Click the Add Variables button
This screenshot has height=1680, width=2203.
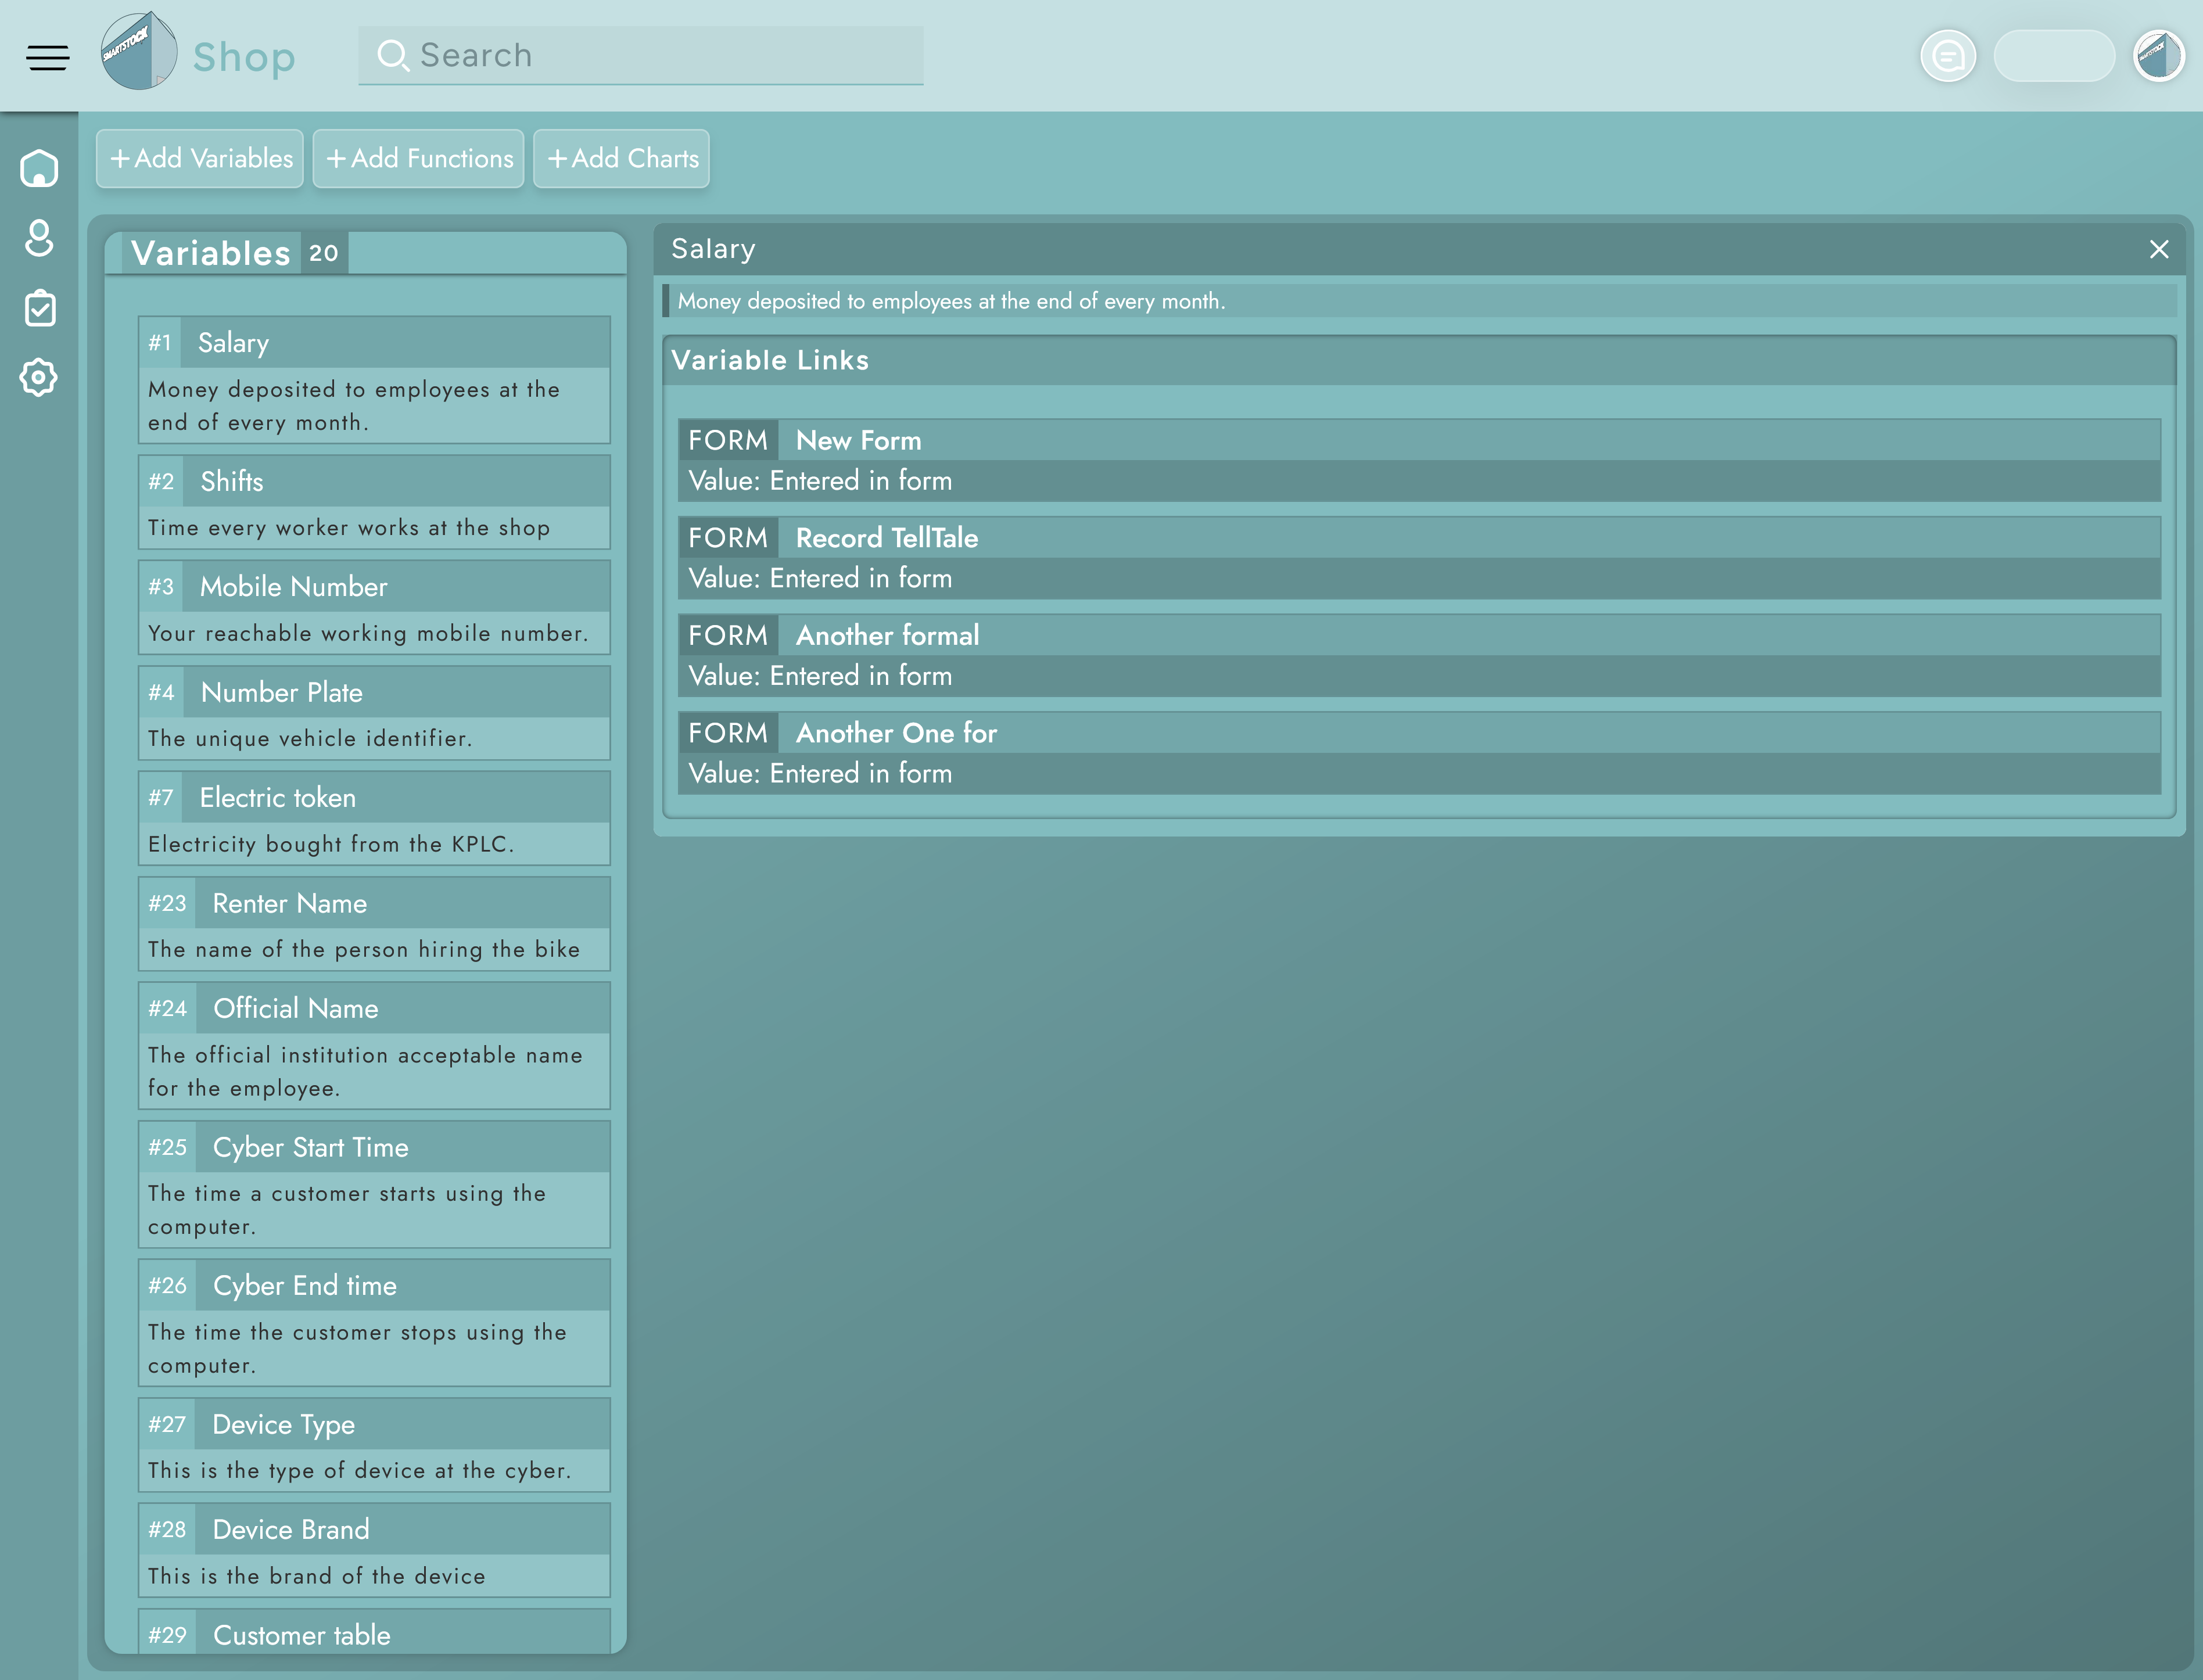(x=200, y=158)
